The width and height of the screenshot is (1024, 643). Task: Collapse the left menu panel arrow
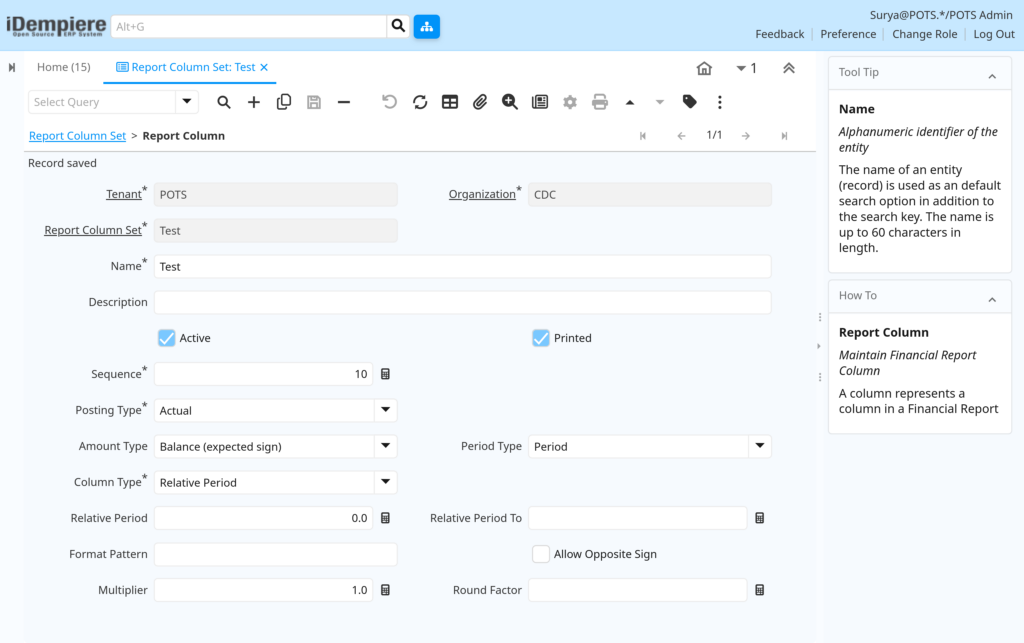coord(12,67)
